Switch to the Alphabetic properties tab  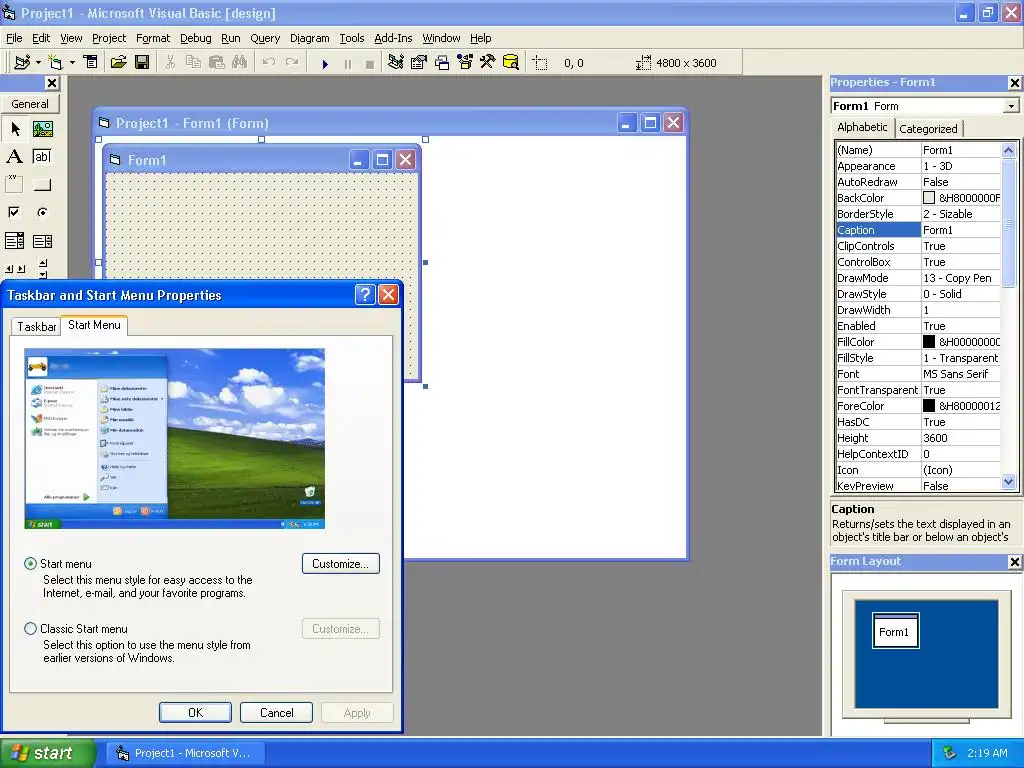pos(862,127)
